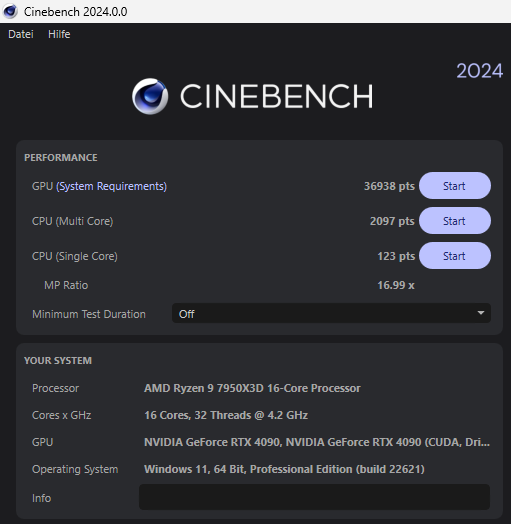511x524 pixels.
Task: Start the CPU Single Core test
Action: 455,256
